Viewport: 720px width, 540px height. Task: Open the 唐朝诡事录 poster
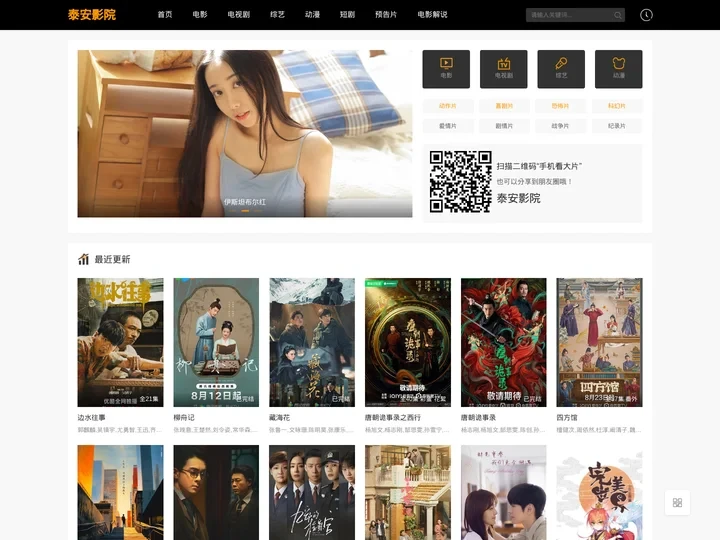pyautogui.click(x=504, y=342)
